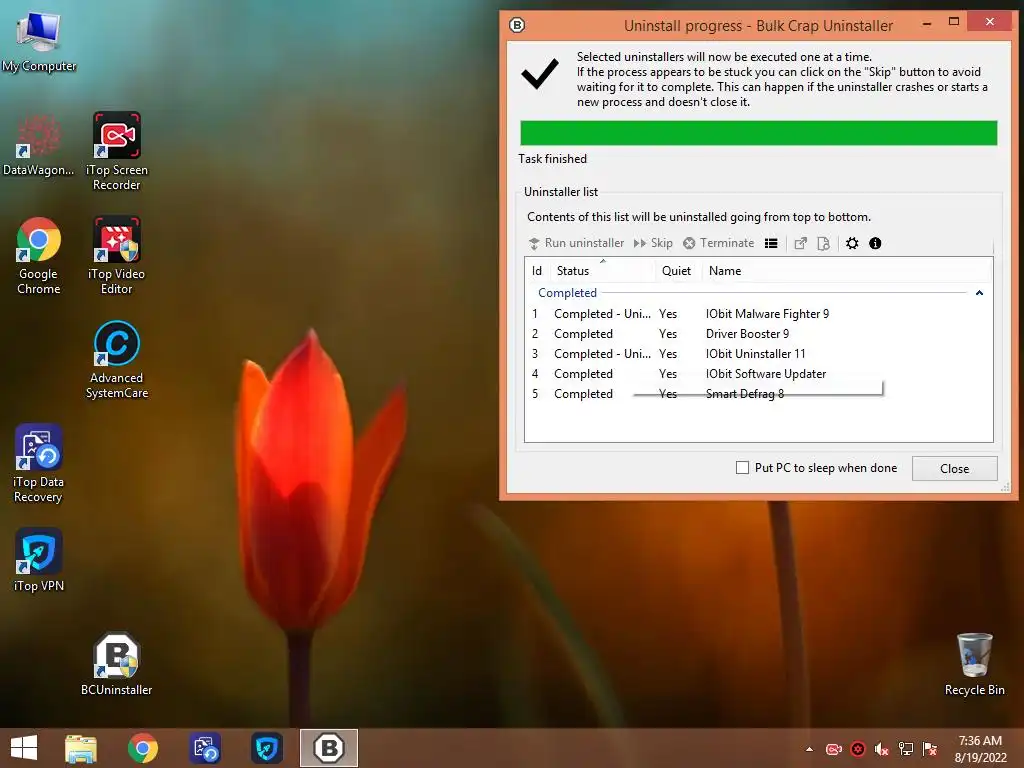
Task: Collapse the Completed group chevron
Action: click(x=979, y=293)
